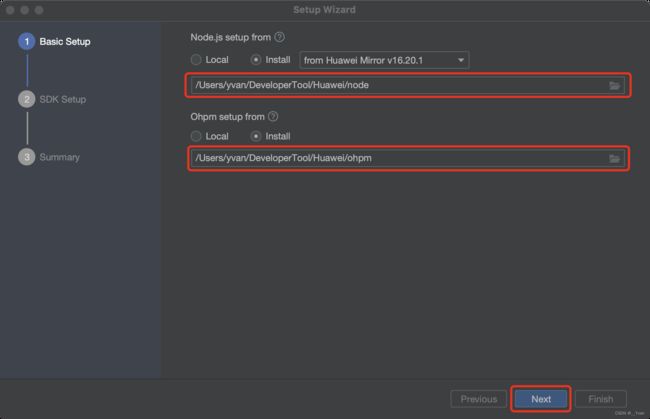Viewport: 650px width, 419px height.
Task: Select Local for Ohpm setup
Action: [x=196, y=136]
